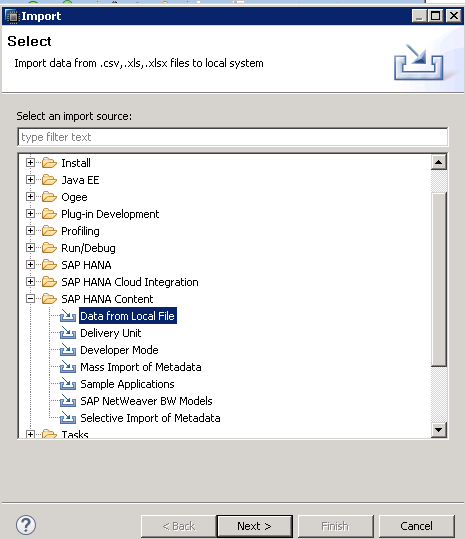This screenshot has width=465, height=539.
Task: Click the SAP HANA folder icon
Action: tap(49, 265)
